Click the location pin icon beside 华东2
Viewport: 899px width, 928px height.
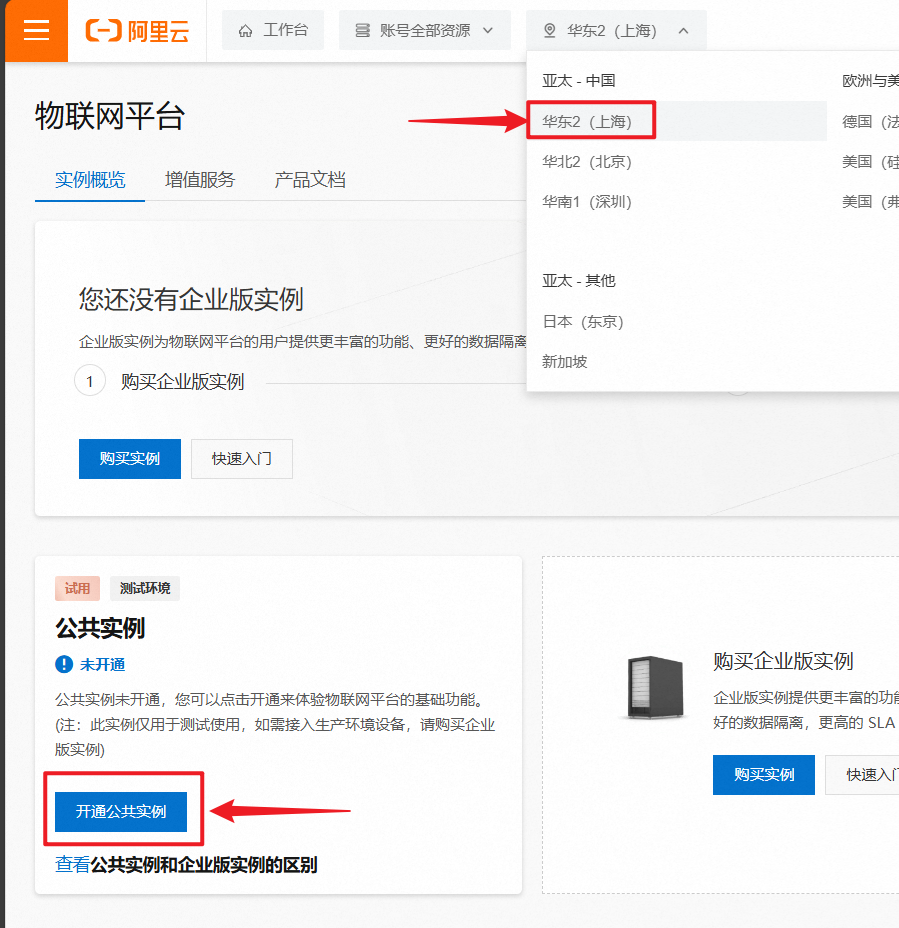tap(550, 30)
